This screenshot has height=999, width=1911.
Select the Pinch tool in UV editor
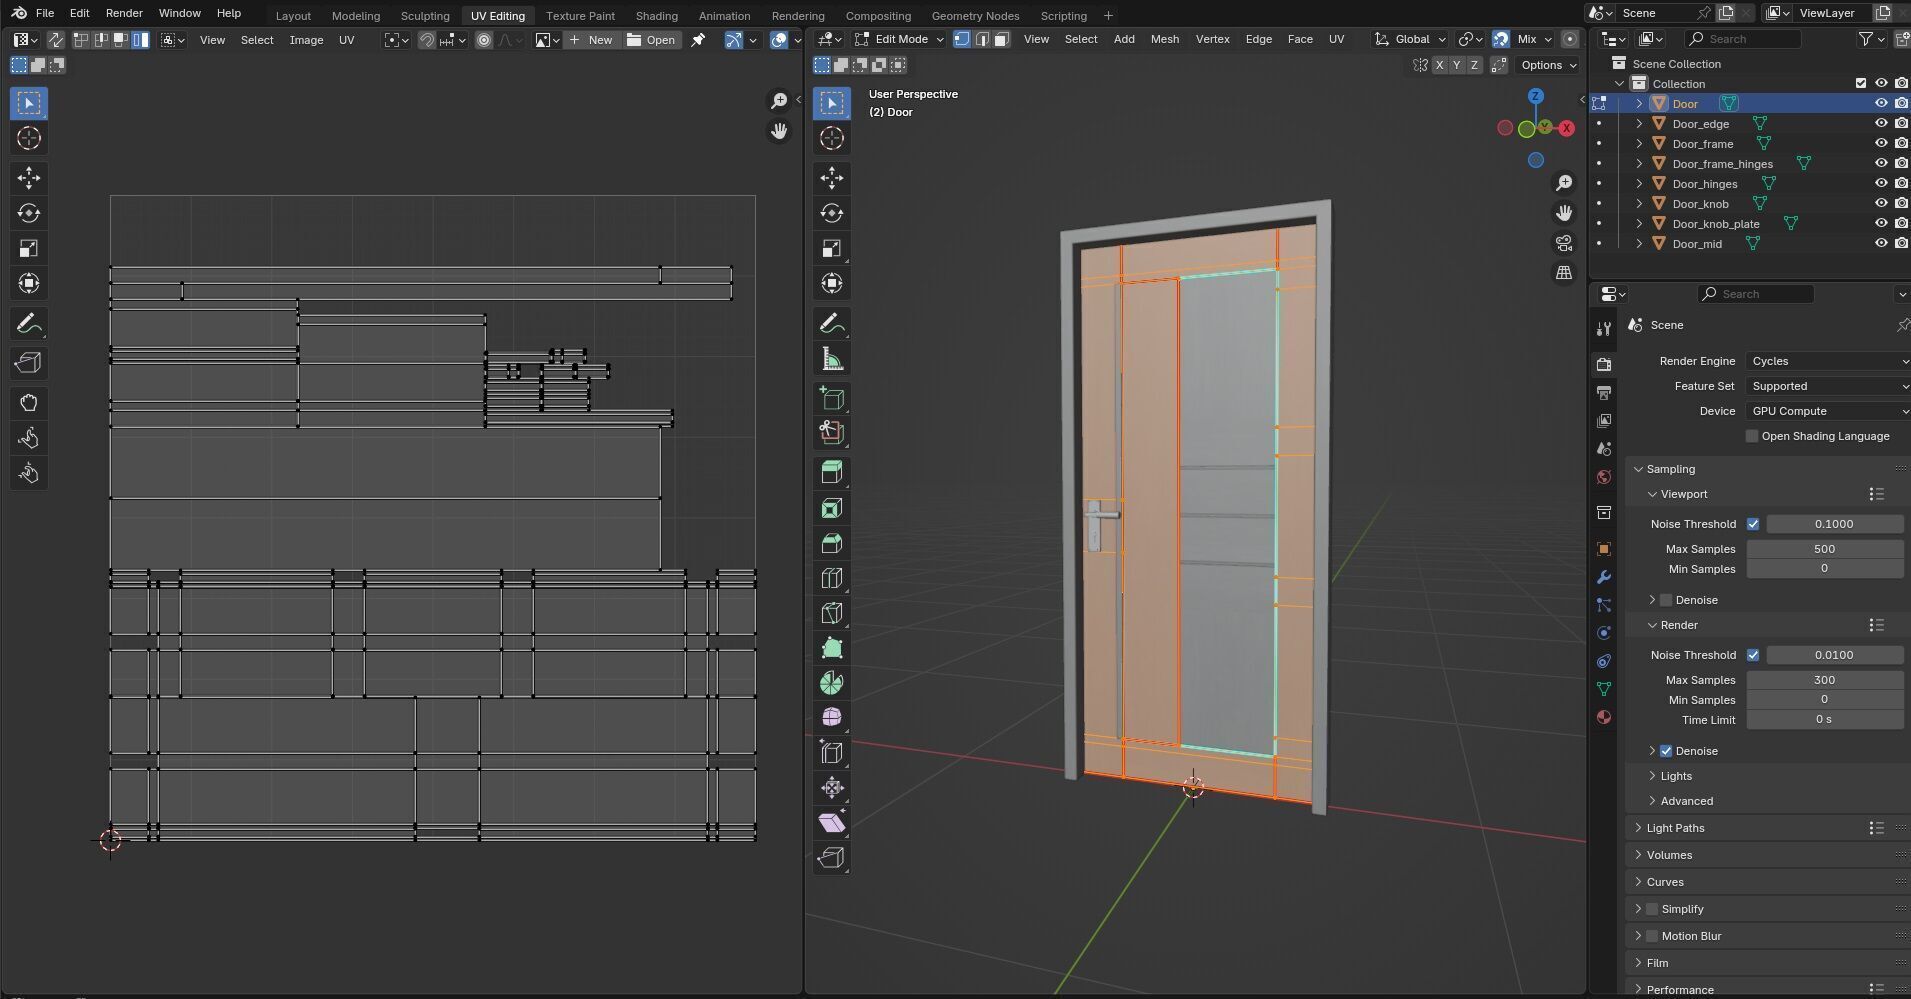(28, 473)
